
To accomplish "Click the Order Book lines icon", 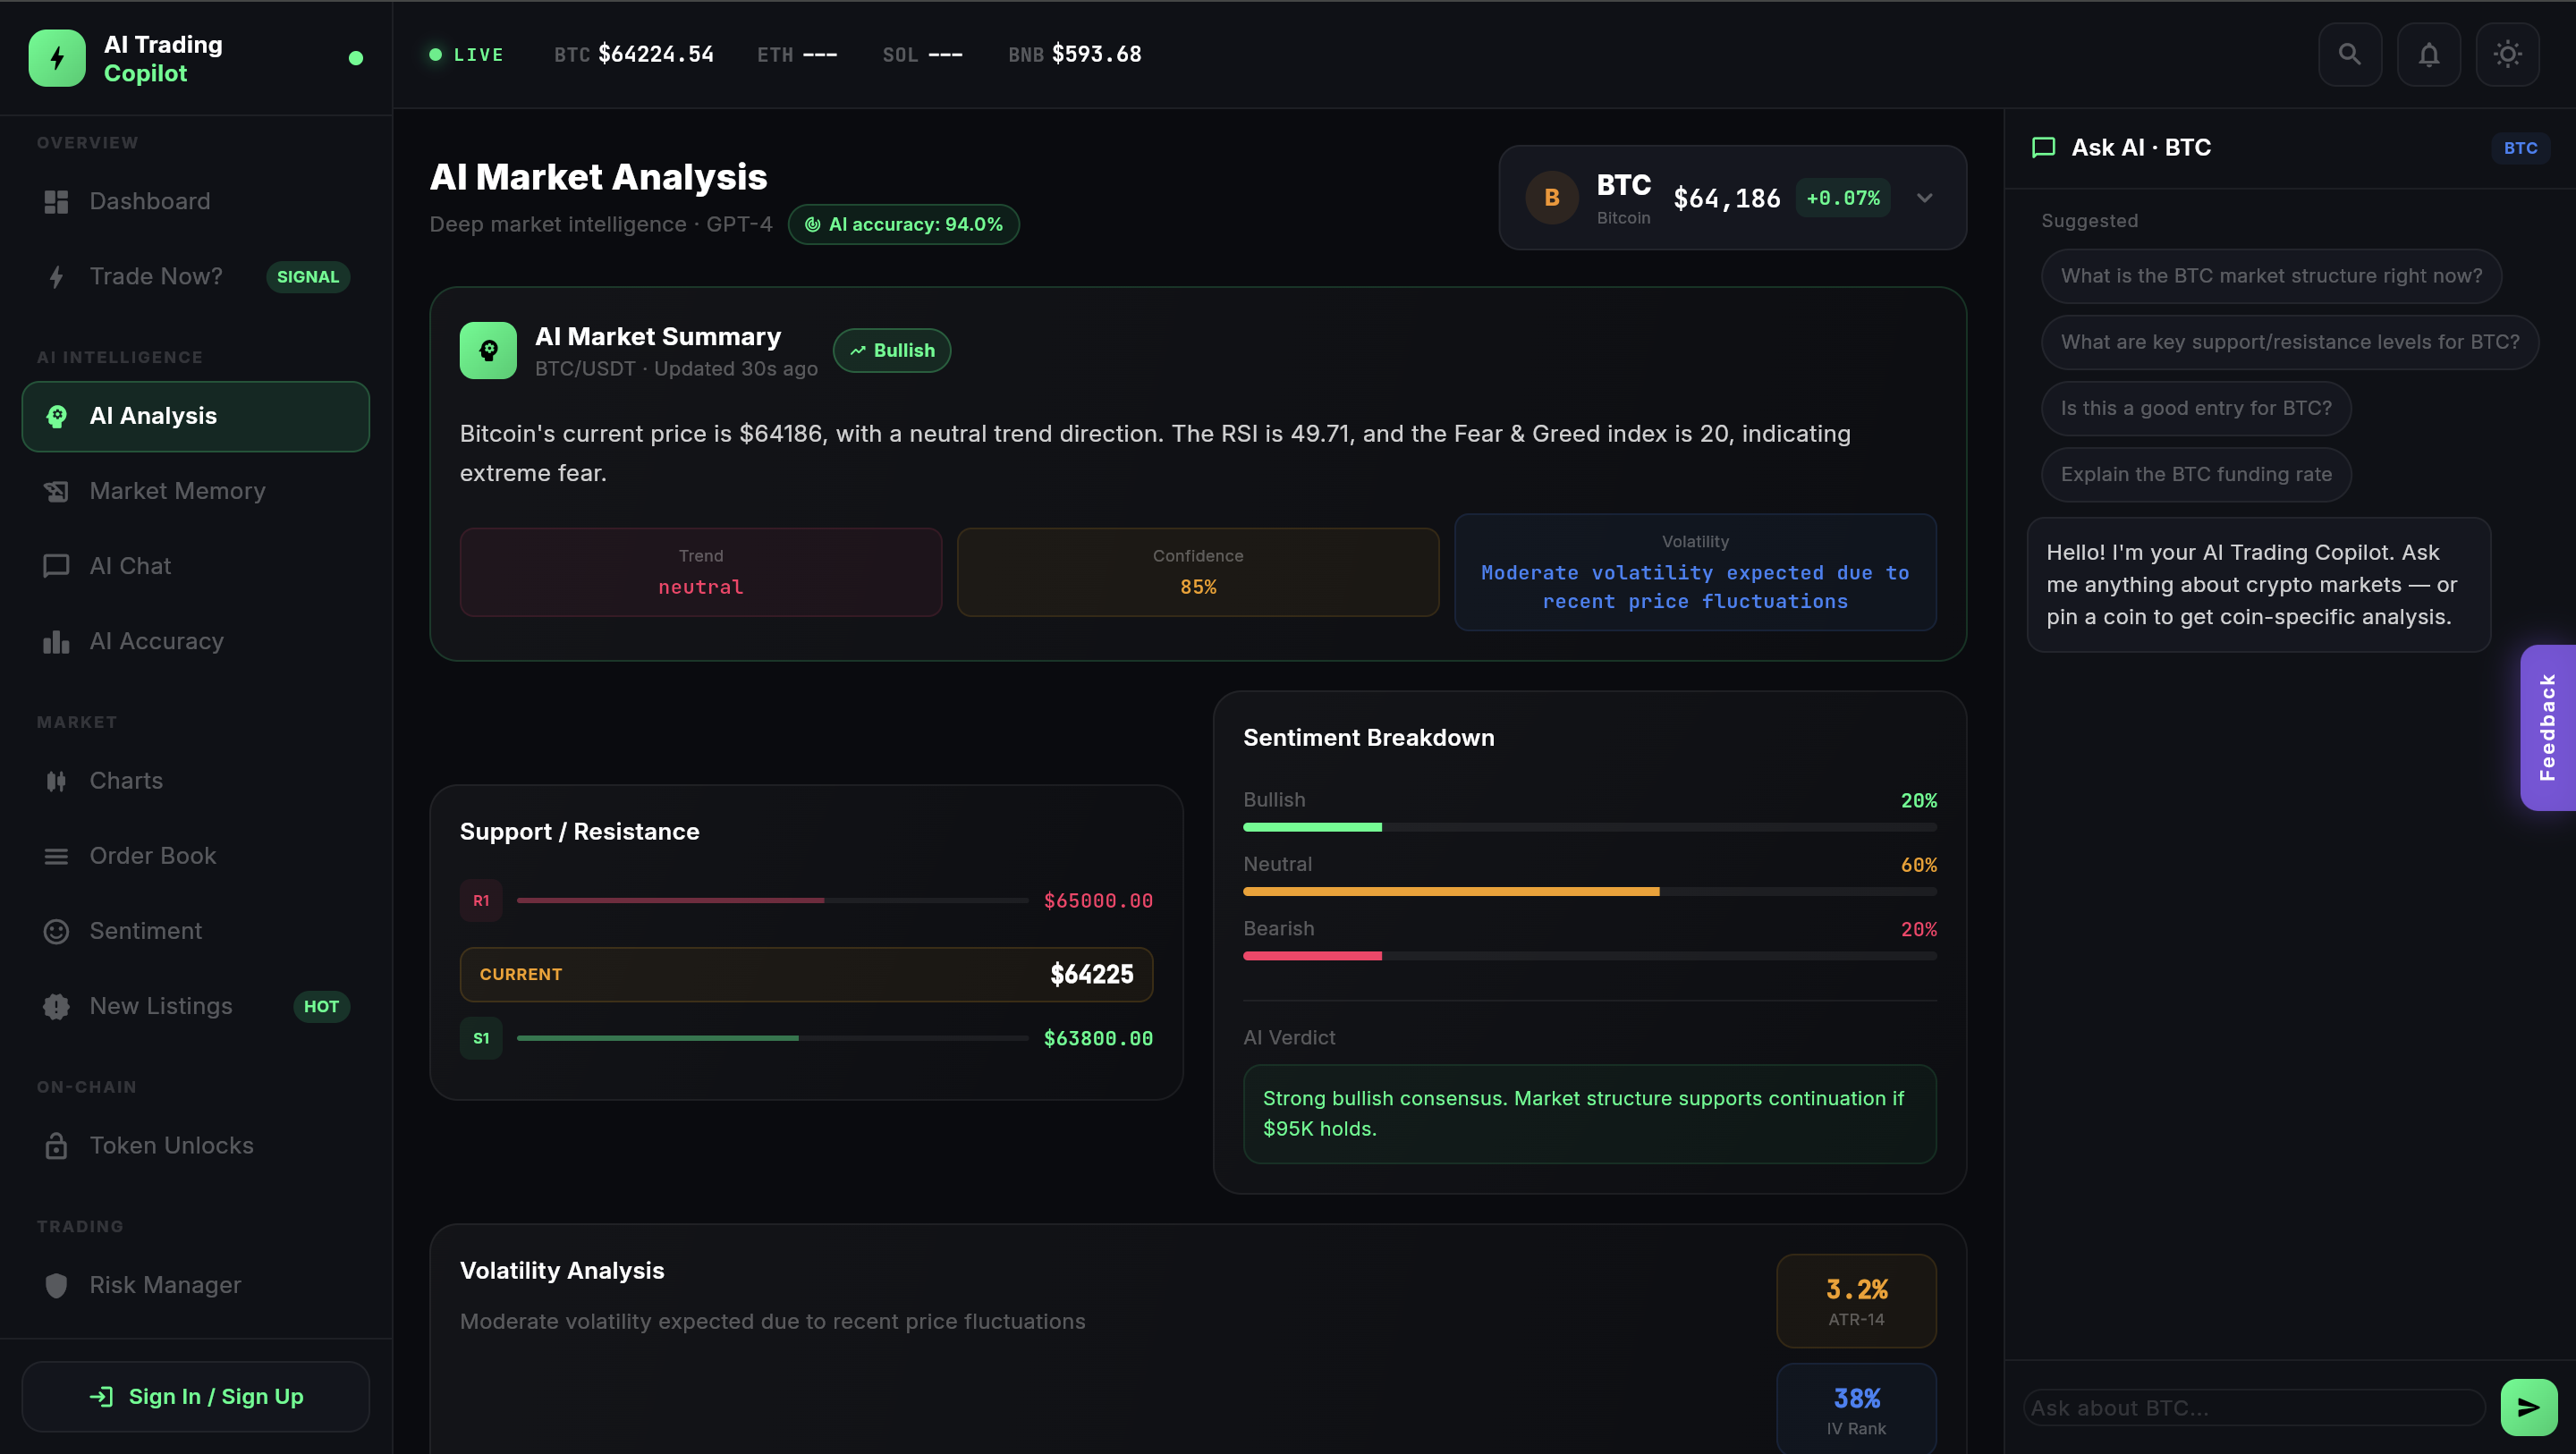I will (x=56, y=856).
